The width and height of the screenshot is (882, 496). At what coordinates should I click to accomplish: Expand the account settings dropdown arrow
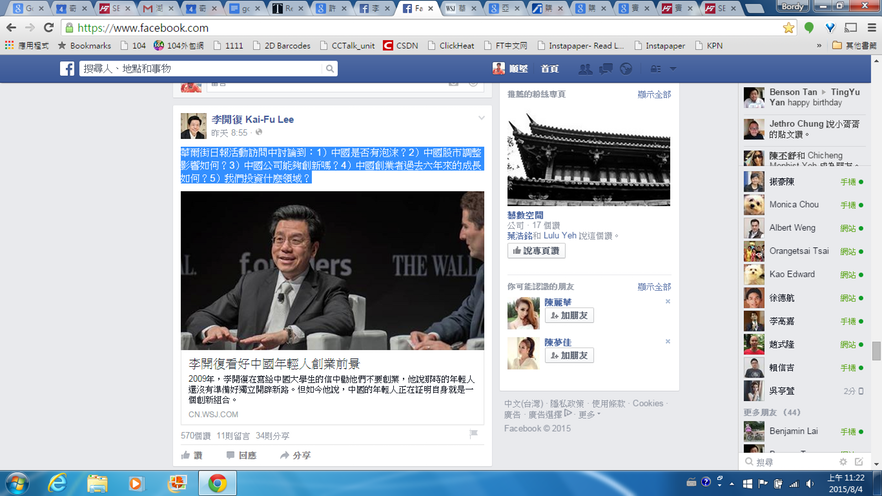click(673, 69)
